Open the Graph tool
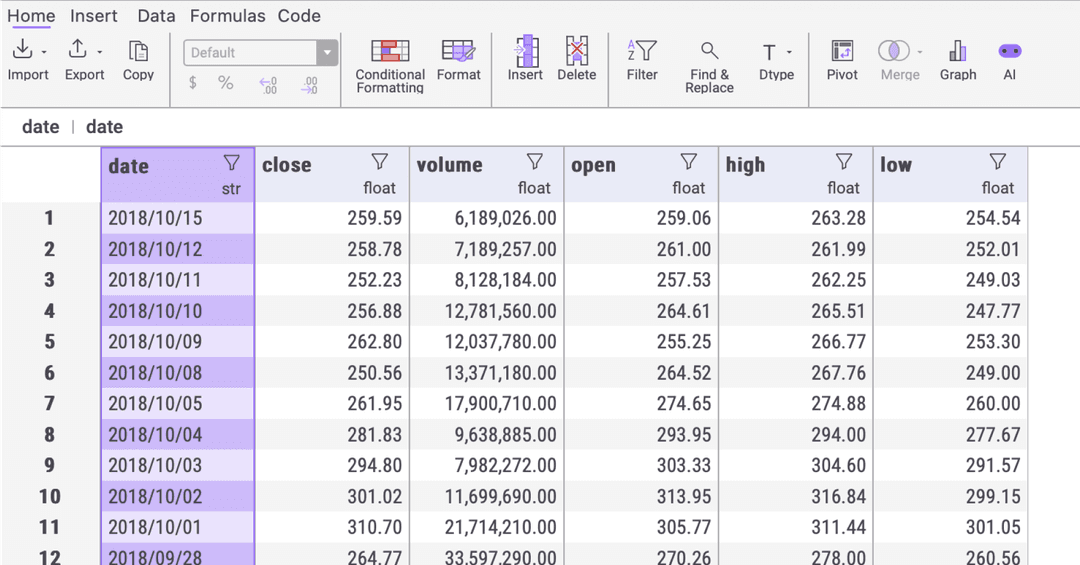This screenshot has height=565, width=1080. 957,52
